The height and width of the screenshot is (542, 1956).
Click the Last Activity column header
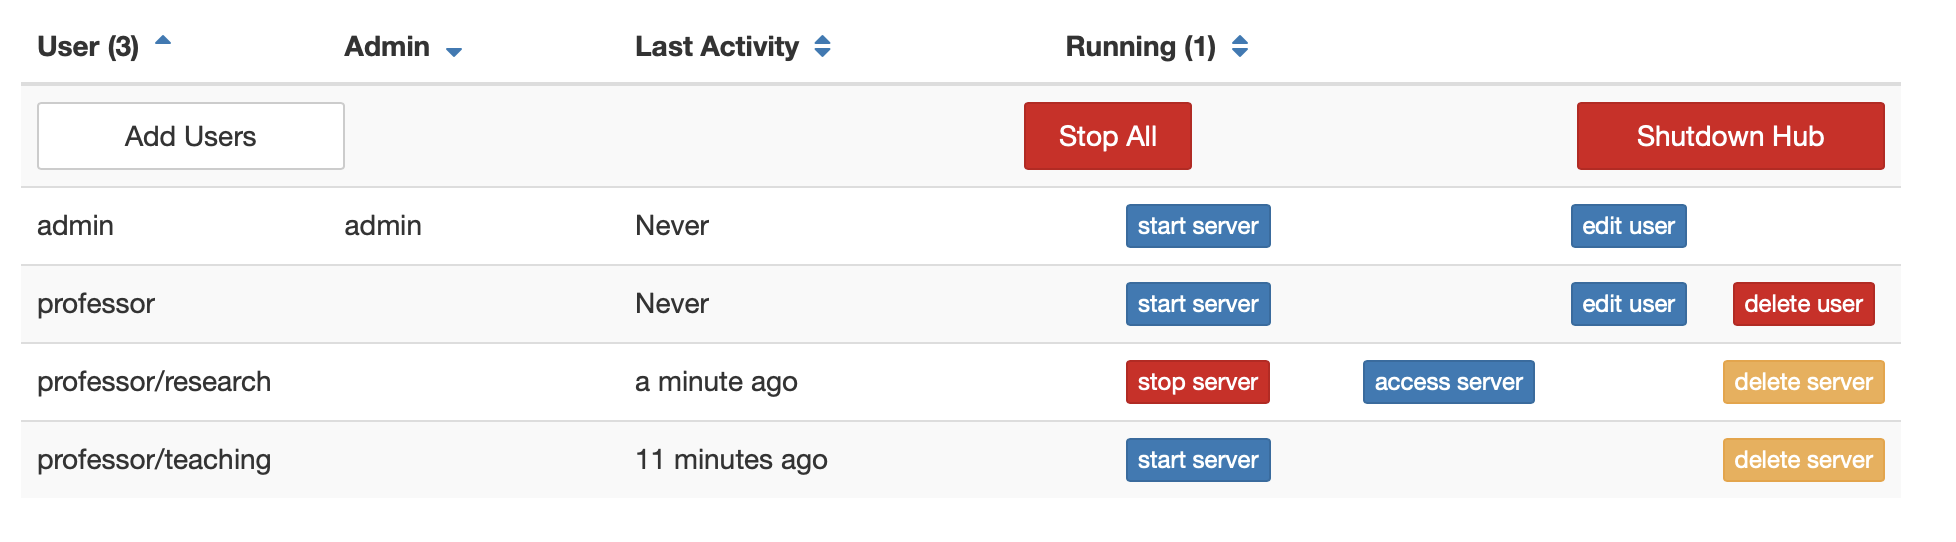pos(716,47)
